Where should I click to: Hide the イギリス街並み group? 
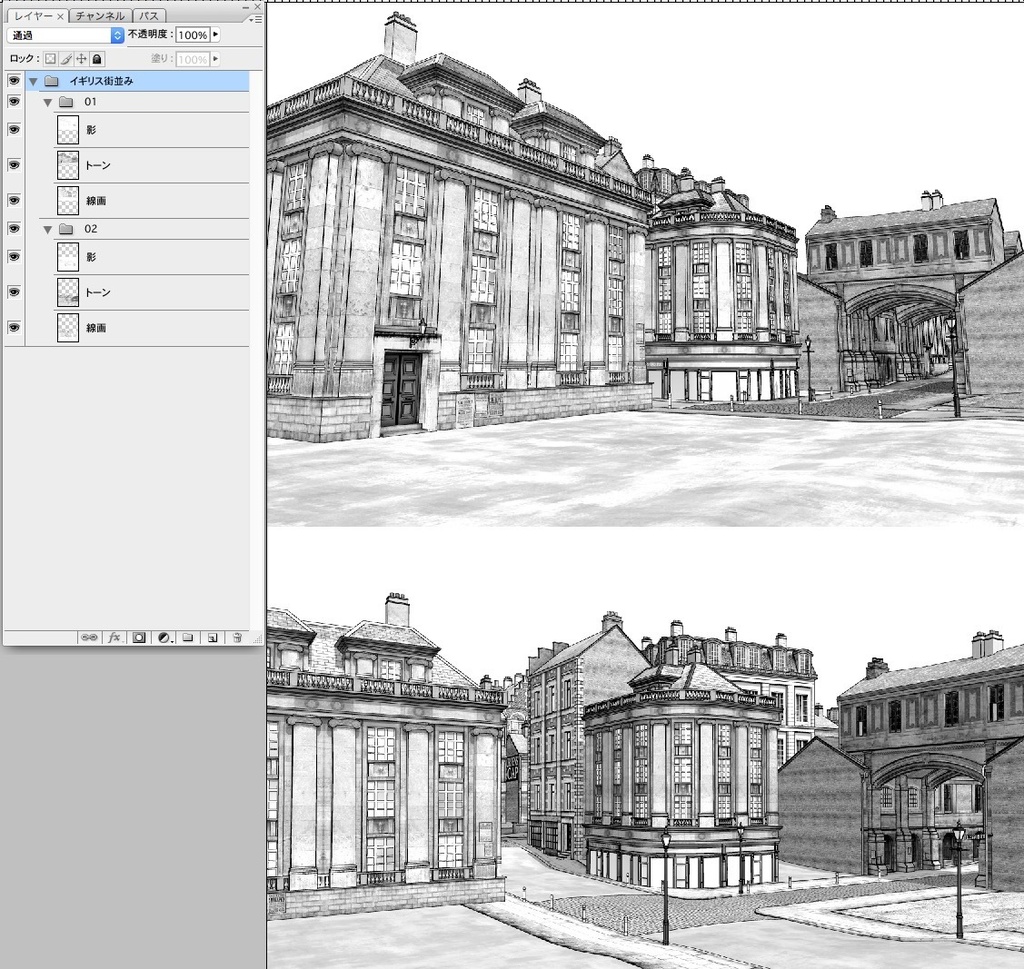pyautogui.click(x=14, y=80)
